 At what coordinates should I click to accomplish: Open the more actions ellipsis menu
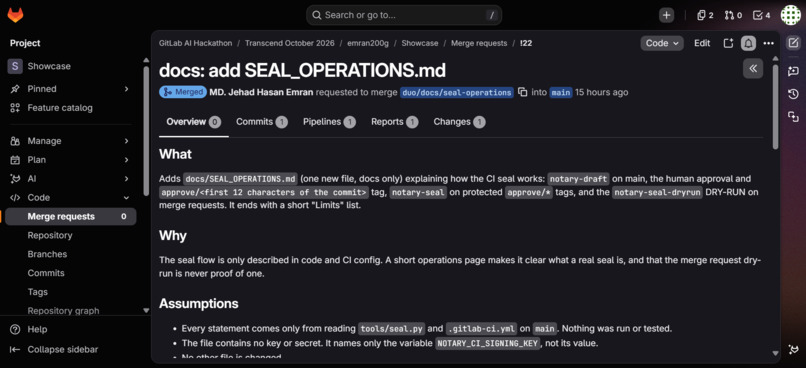click(x=768, y=43)
